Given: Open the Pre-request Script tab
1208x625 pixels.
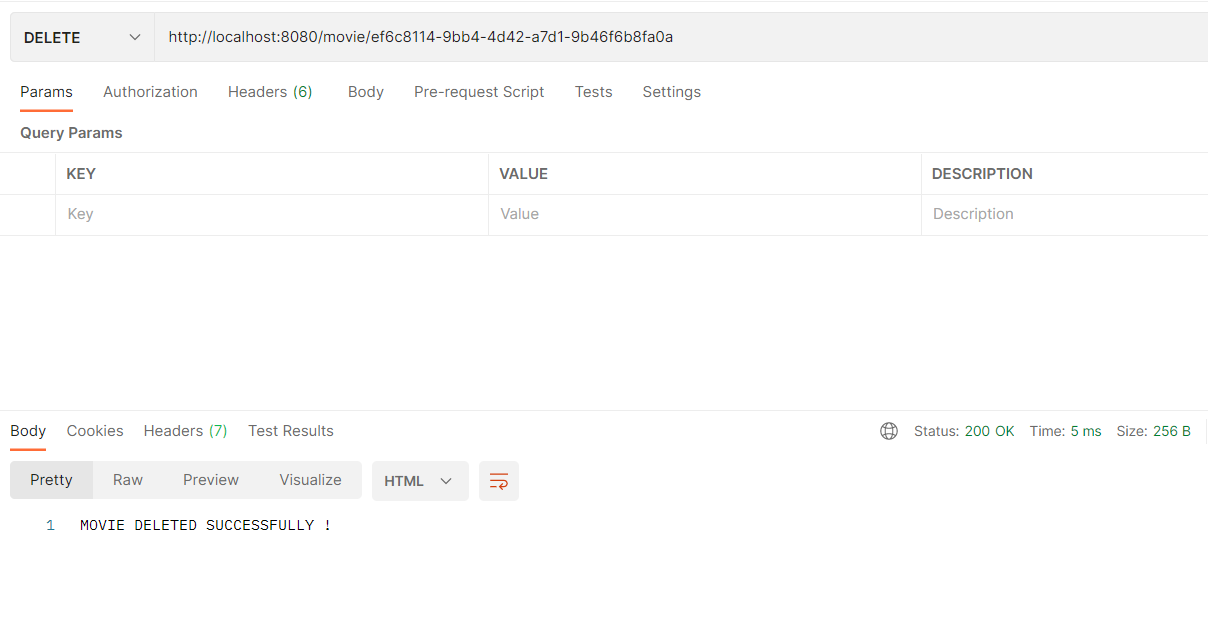Looking at the screenshot, I should [x=479, y=92].
